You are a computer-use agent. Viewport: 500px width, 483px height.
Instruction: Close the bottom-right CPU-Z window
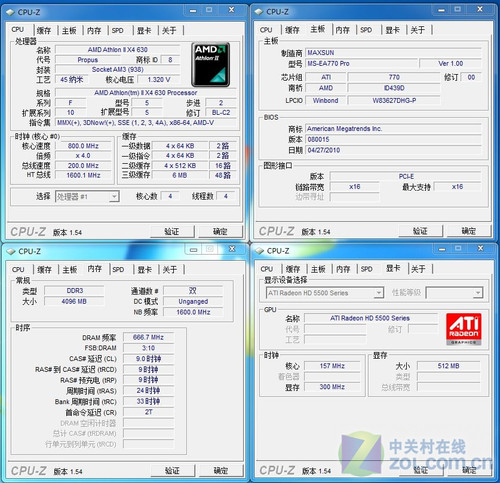(481, 249)
